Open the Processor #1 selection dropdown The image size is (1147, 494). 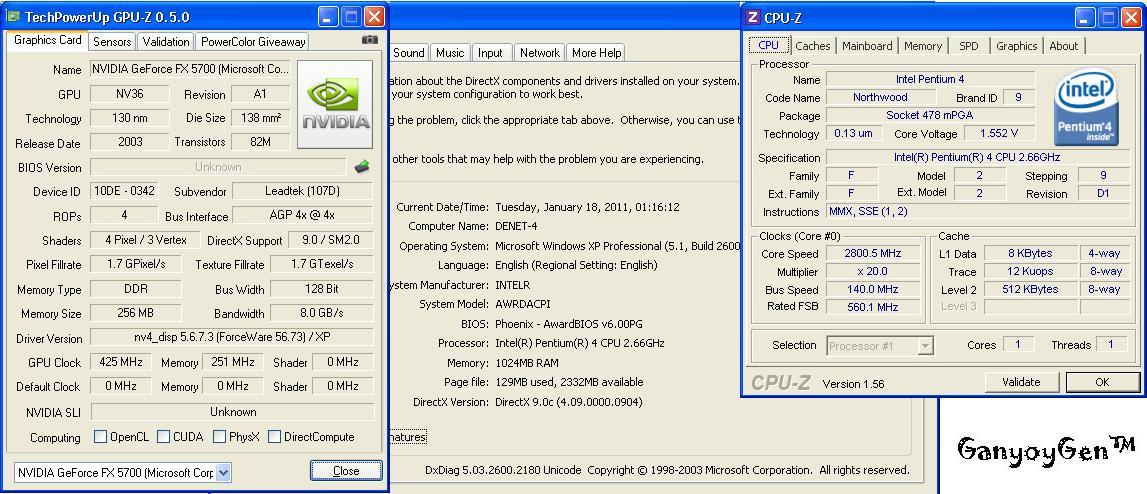pos(925,345)
